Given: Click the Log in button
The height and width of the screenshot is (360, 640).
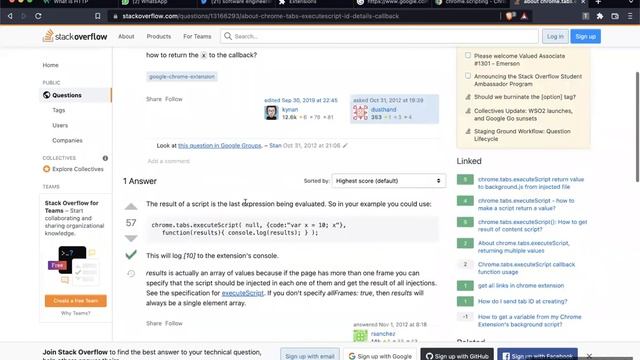Looking at the screenshot, I should (555, 36).
